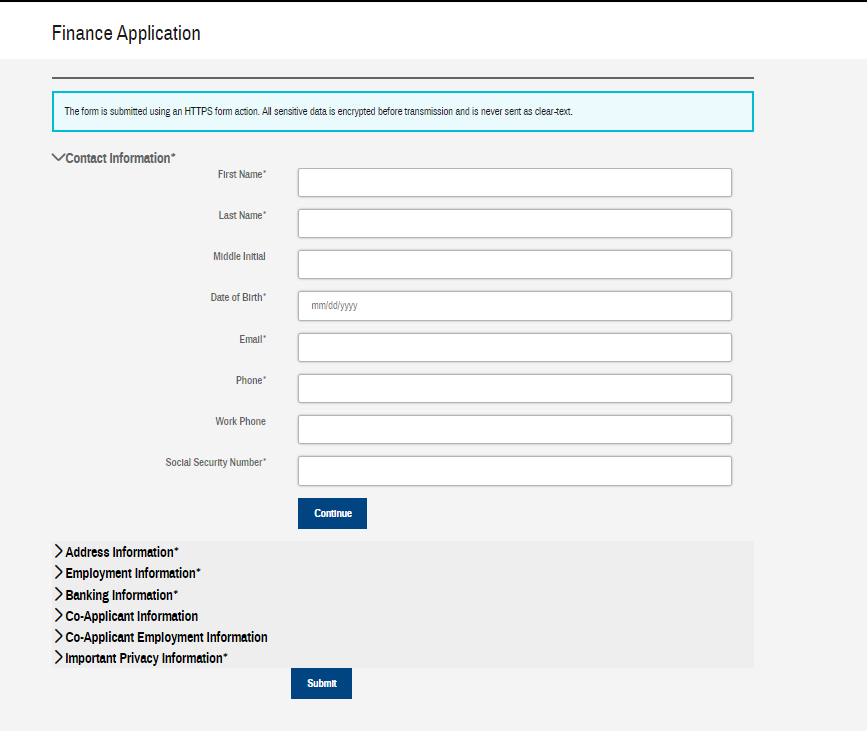
Task: Submit the finance application form
Action: pos(321,683)
